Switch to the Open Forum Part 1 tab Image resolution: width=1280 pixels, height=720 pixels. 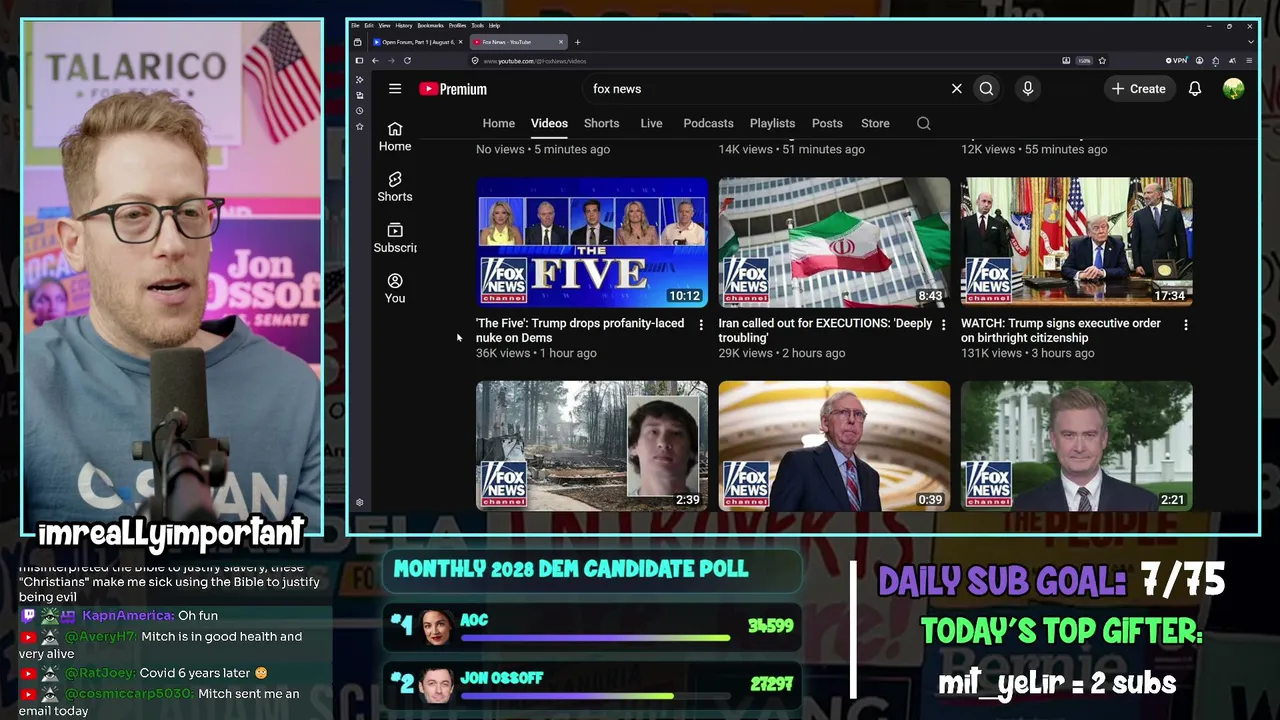point(417,42)
